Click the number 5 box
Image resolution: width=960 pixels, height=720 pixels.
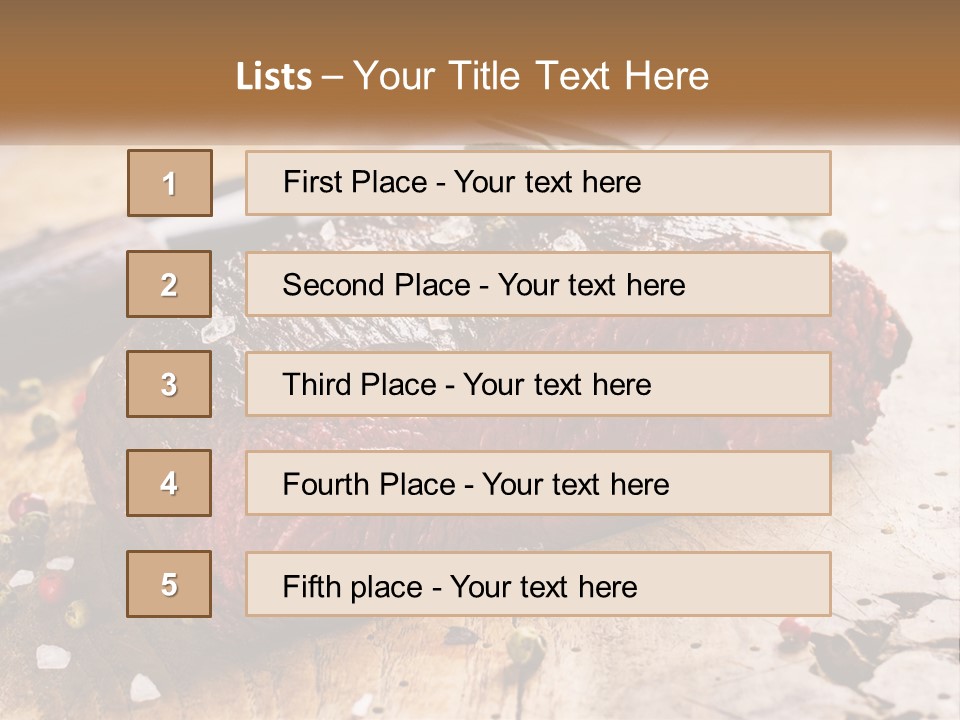pyautogui.click(x=169, y=584)
